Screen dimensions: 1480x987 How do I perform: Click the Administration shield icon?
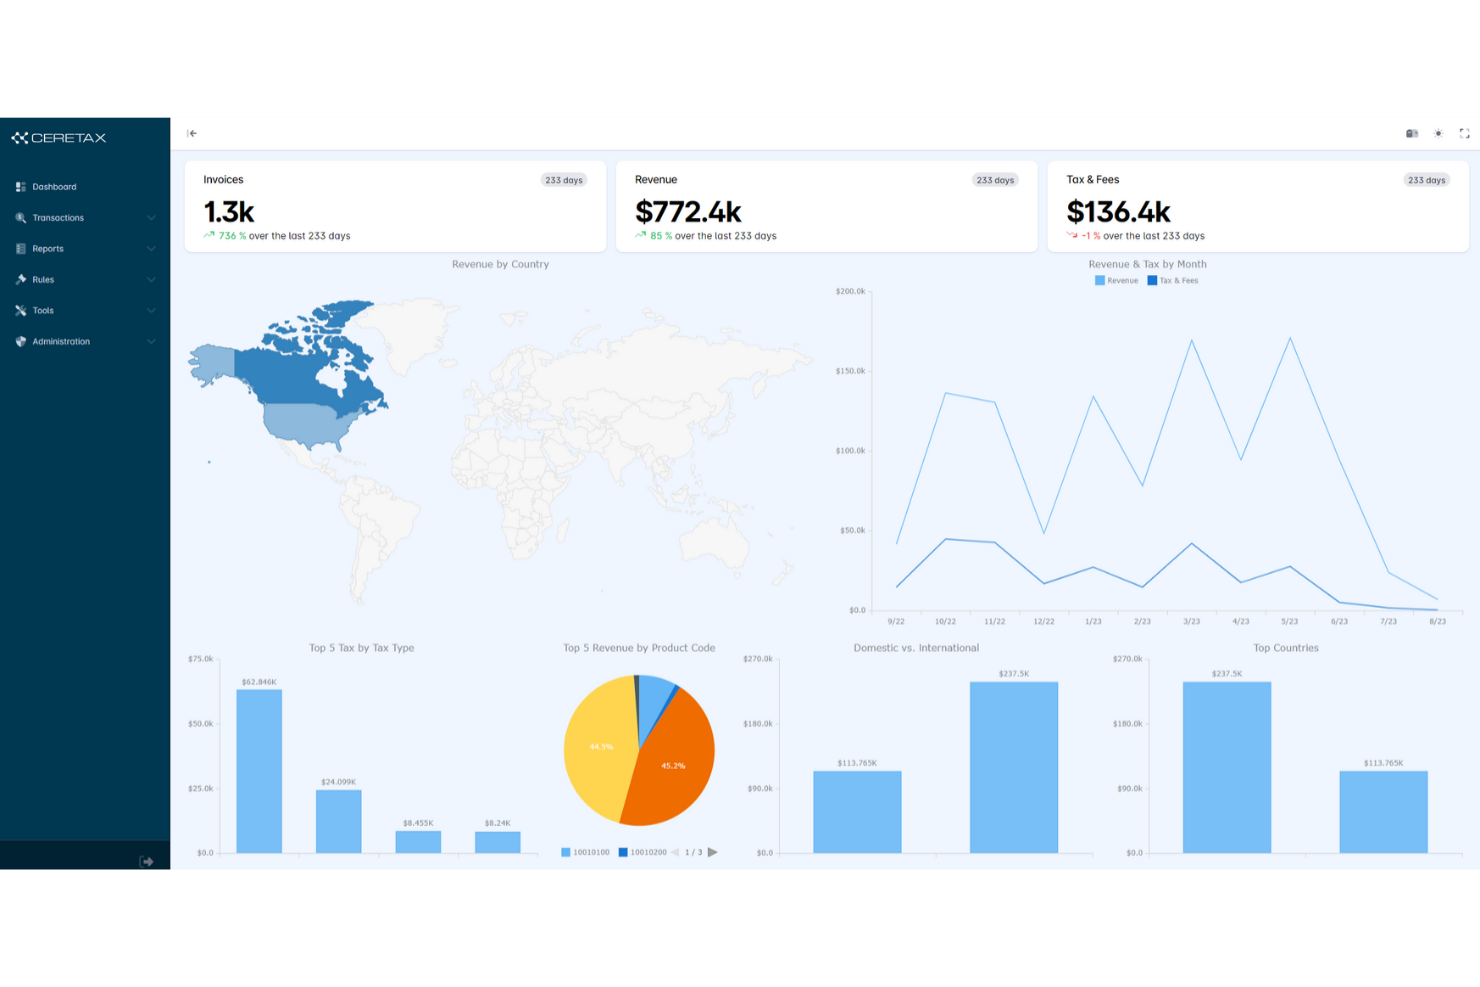click(x=21, y=342)
